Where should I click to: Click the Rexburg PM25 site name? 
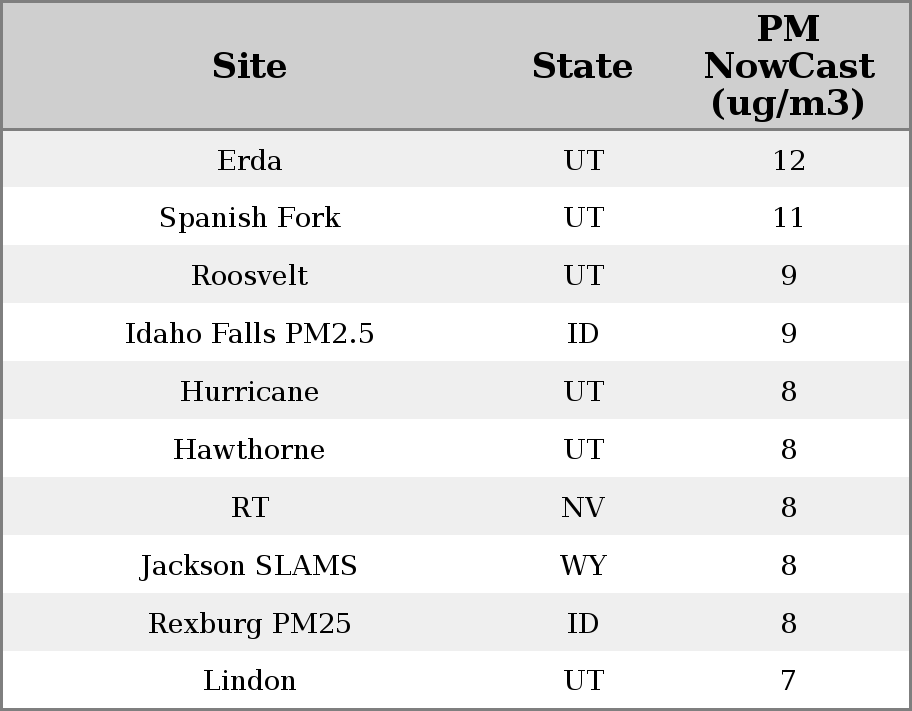250,624
